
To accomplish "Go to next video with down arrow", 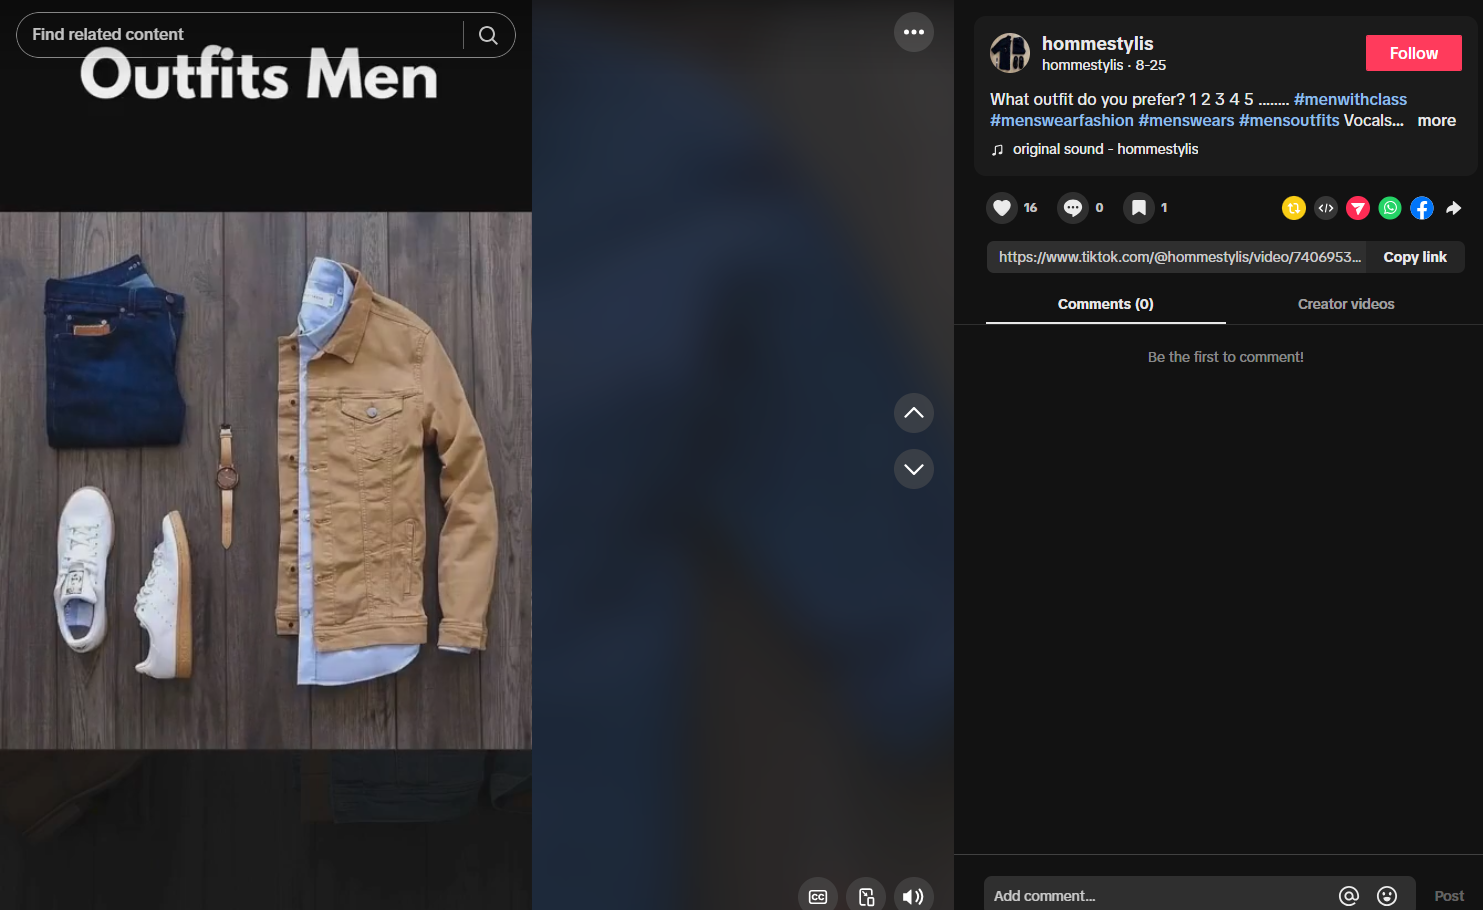I will point(914,469).
